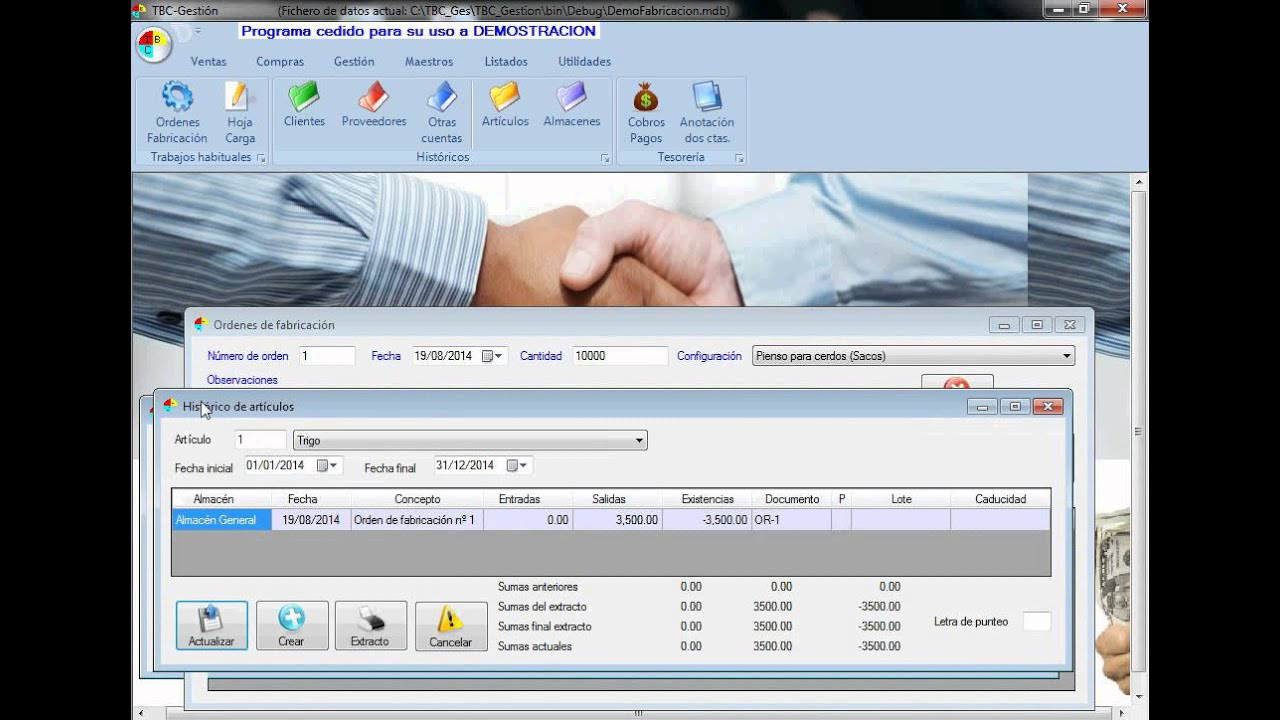The height and width of the screenshot is (720, 1280).
Task: Open the Almacenes histórico
Action: (x=571, y=105)
